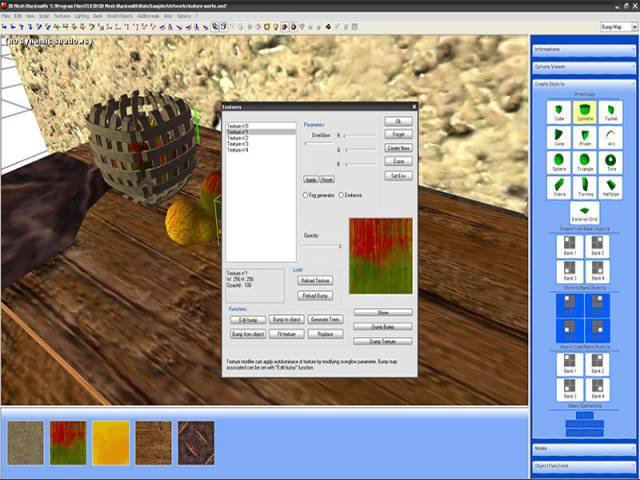Select the Prism primitive icon
The height and width of the screenshot is (480, 640).
click(585, 135)
